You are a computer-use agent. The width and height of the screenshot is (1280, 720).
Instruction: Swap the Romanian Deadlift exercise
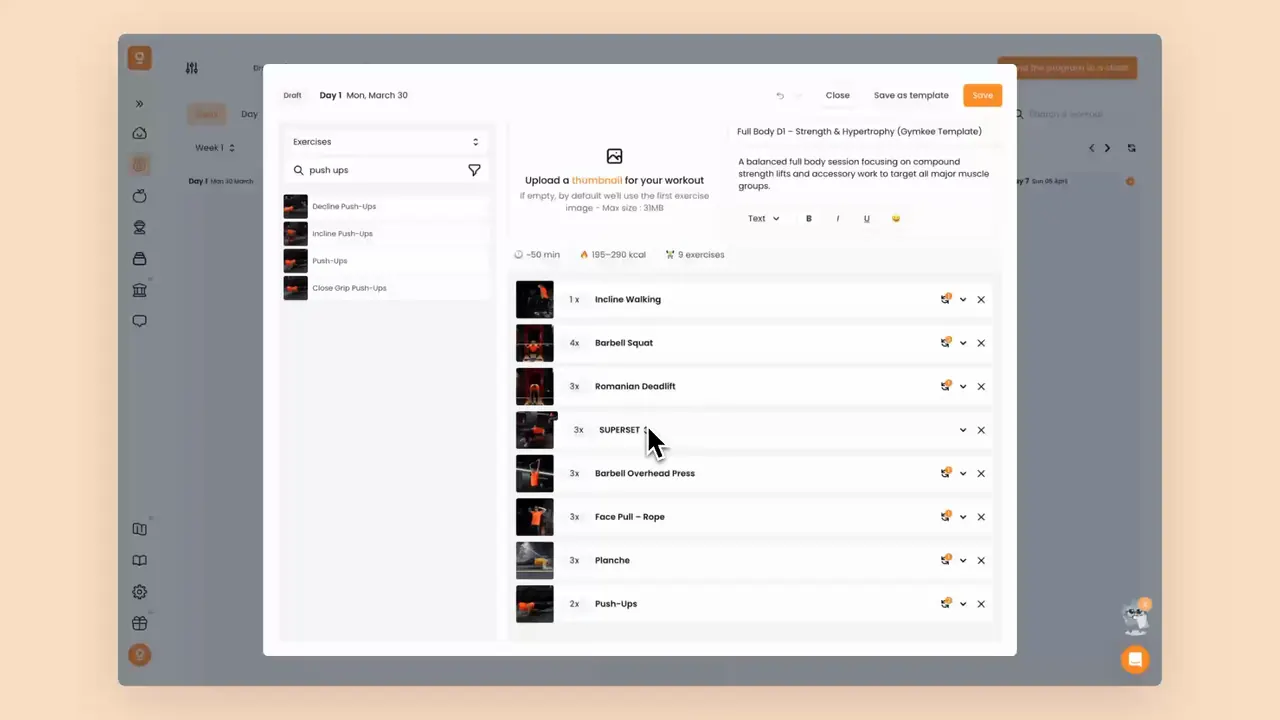tap(945, 386)
